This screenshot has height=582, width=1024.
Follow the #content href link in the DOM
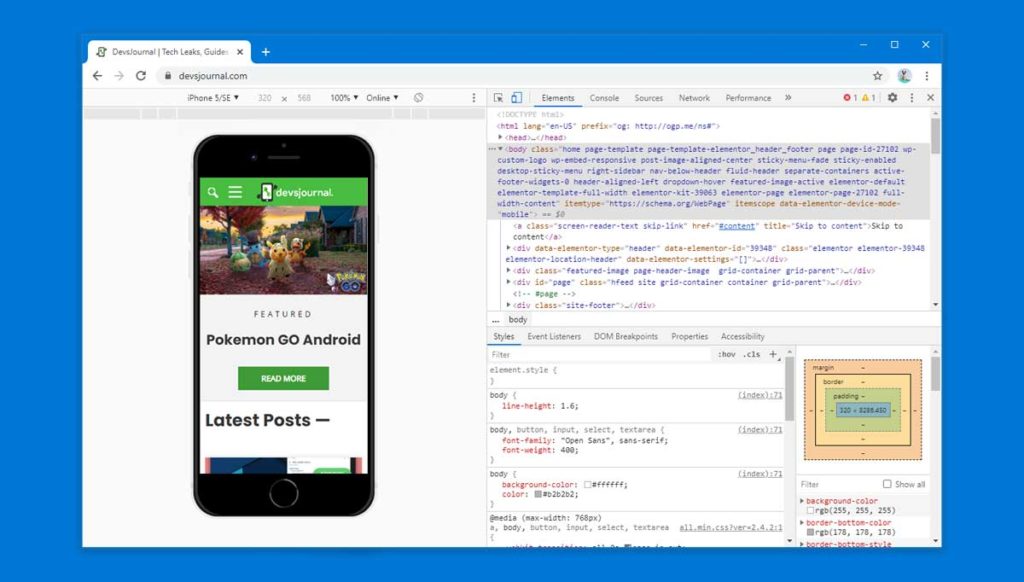735,225
